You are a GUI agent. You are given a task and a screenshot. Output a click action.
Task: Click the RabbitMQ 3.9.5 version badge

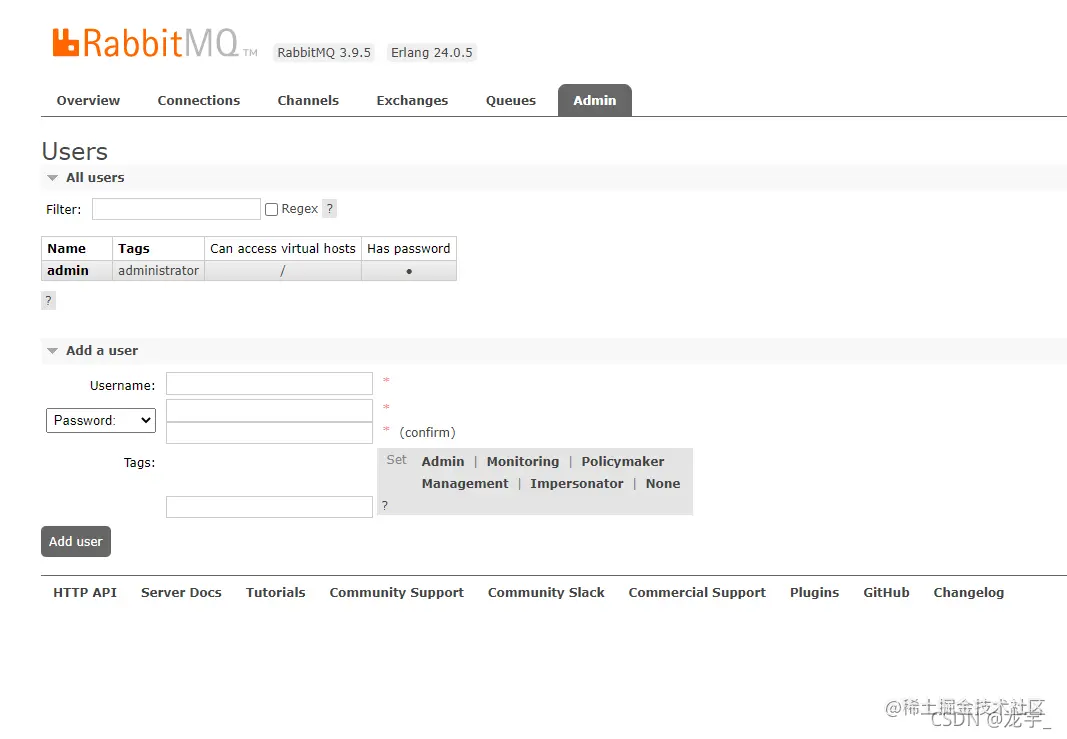[x=324, y=52]
